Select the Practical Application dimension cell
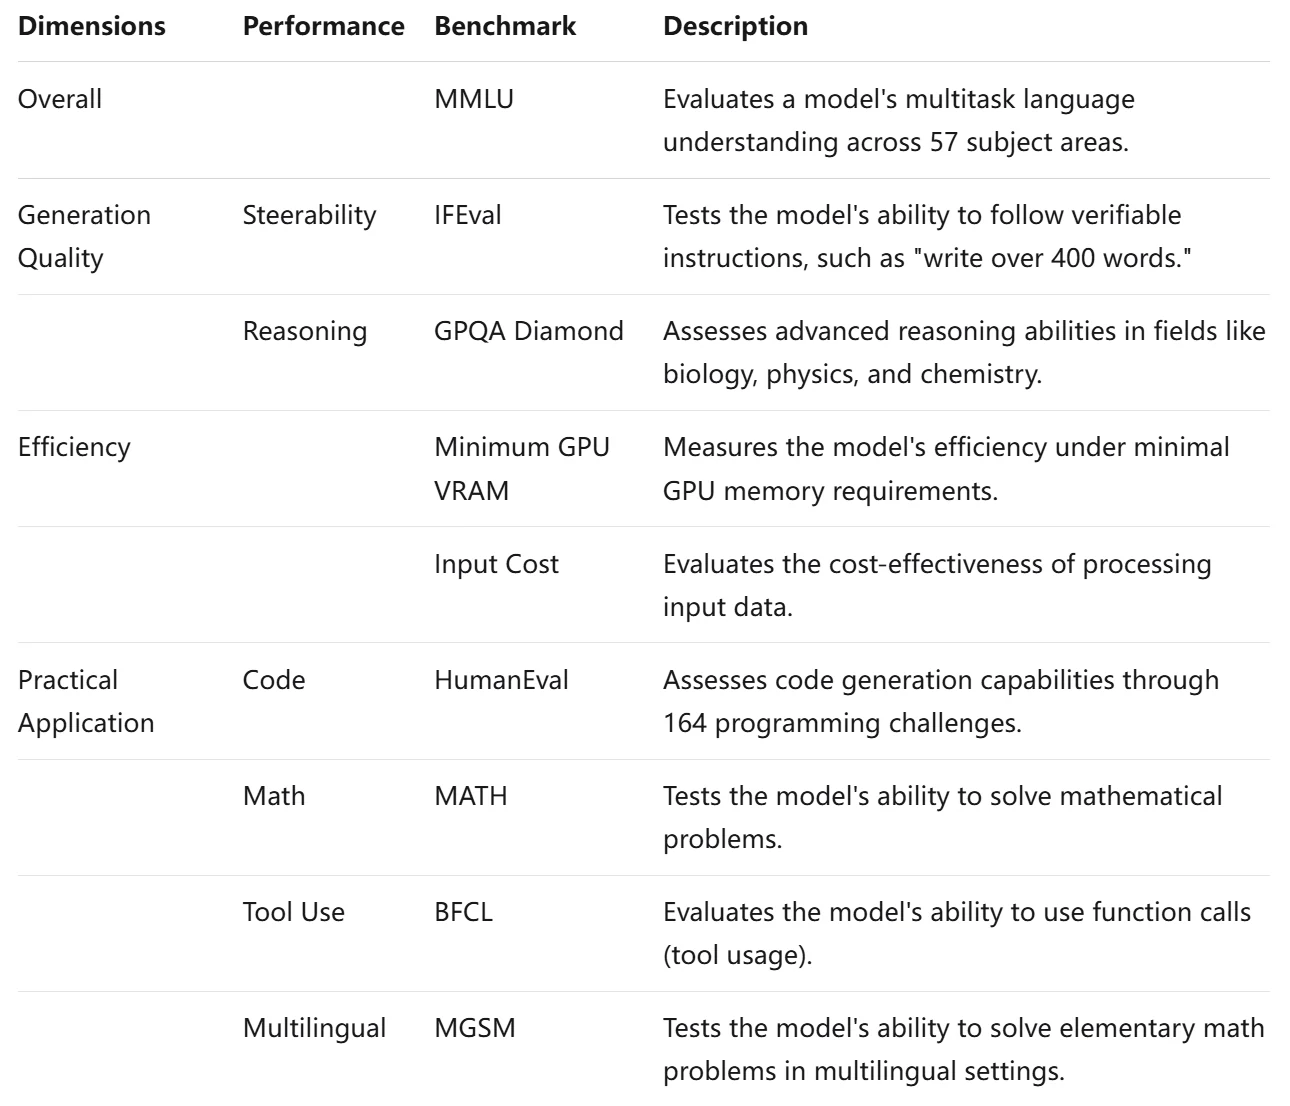 pos(86,701)
